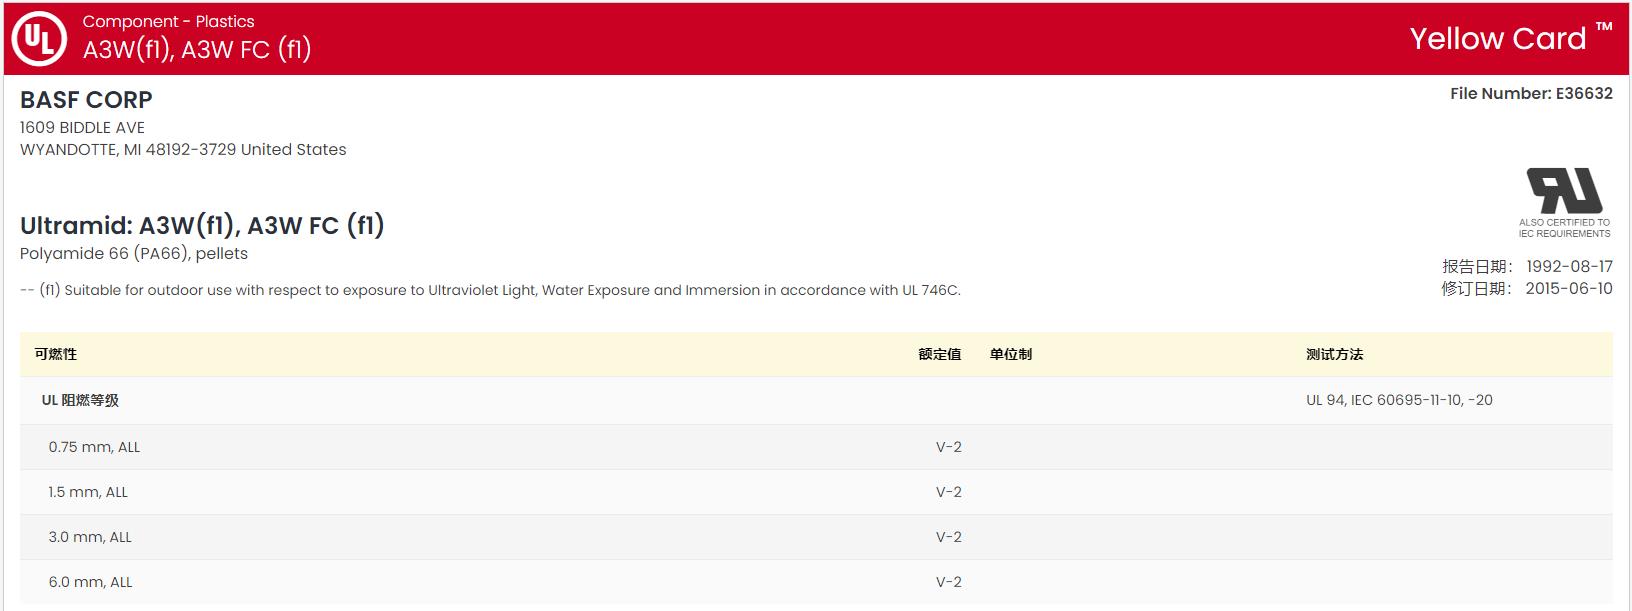Click the UR recognized component mark

pyautogui.click(x=1564, y=191)
